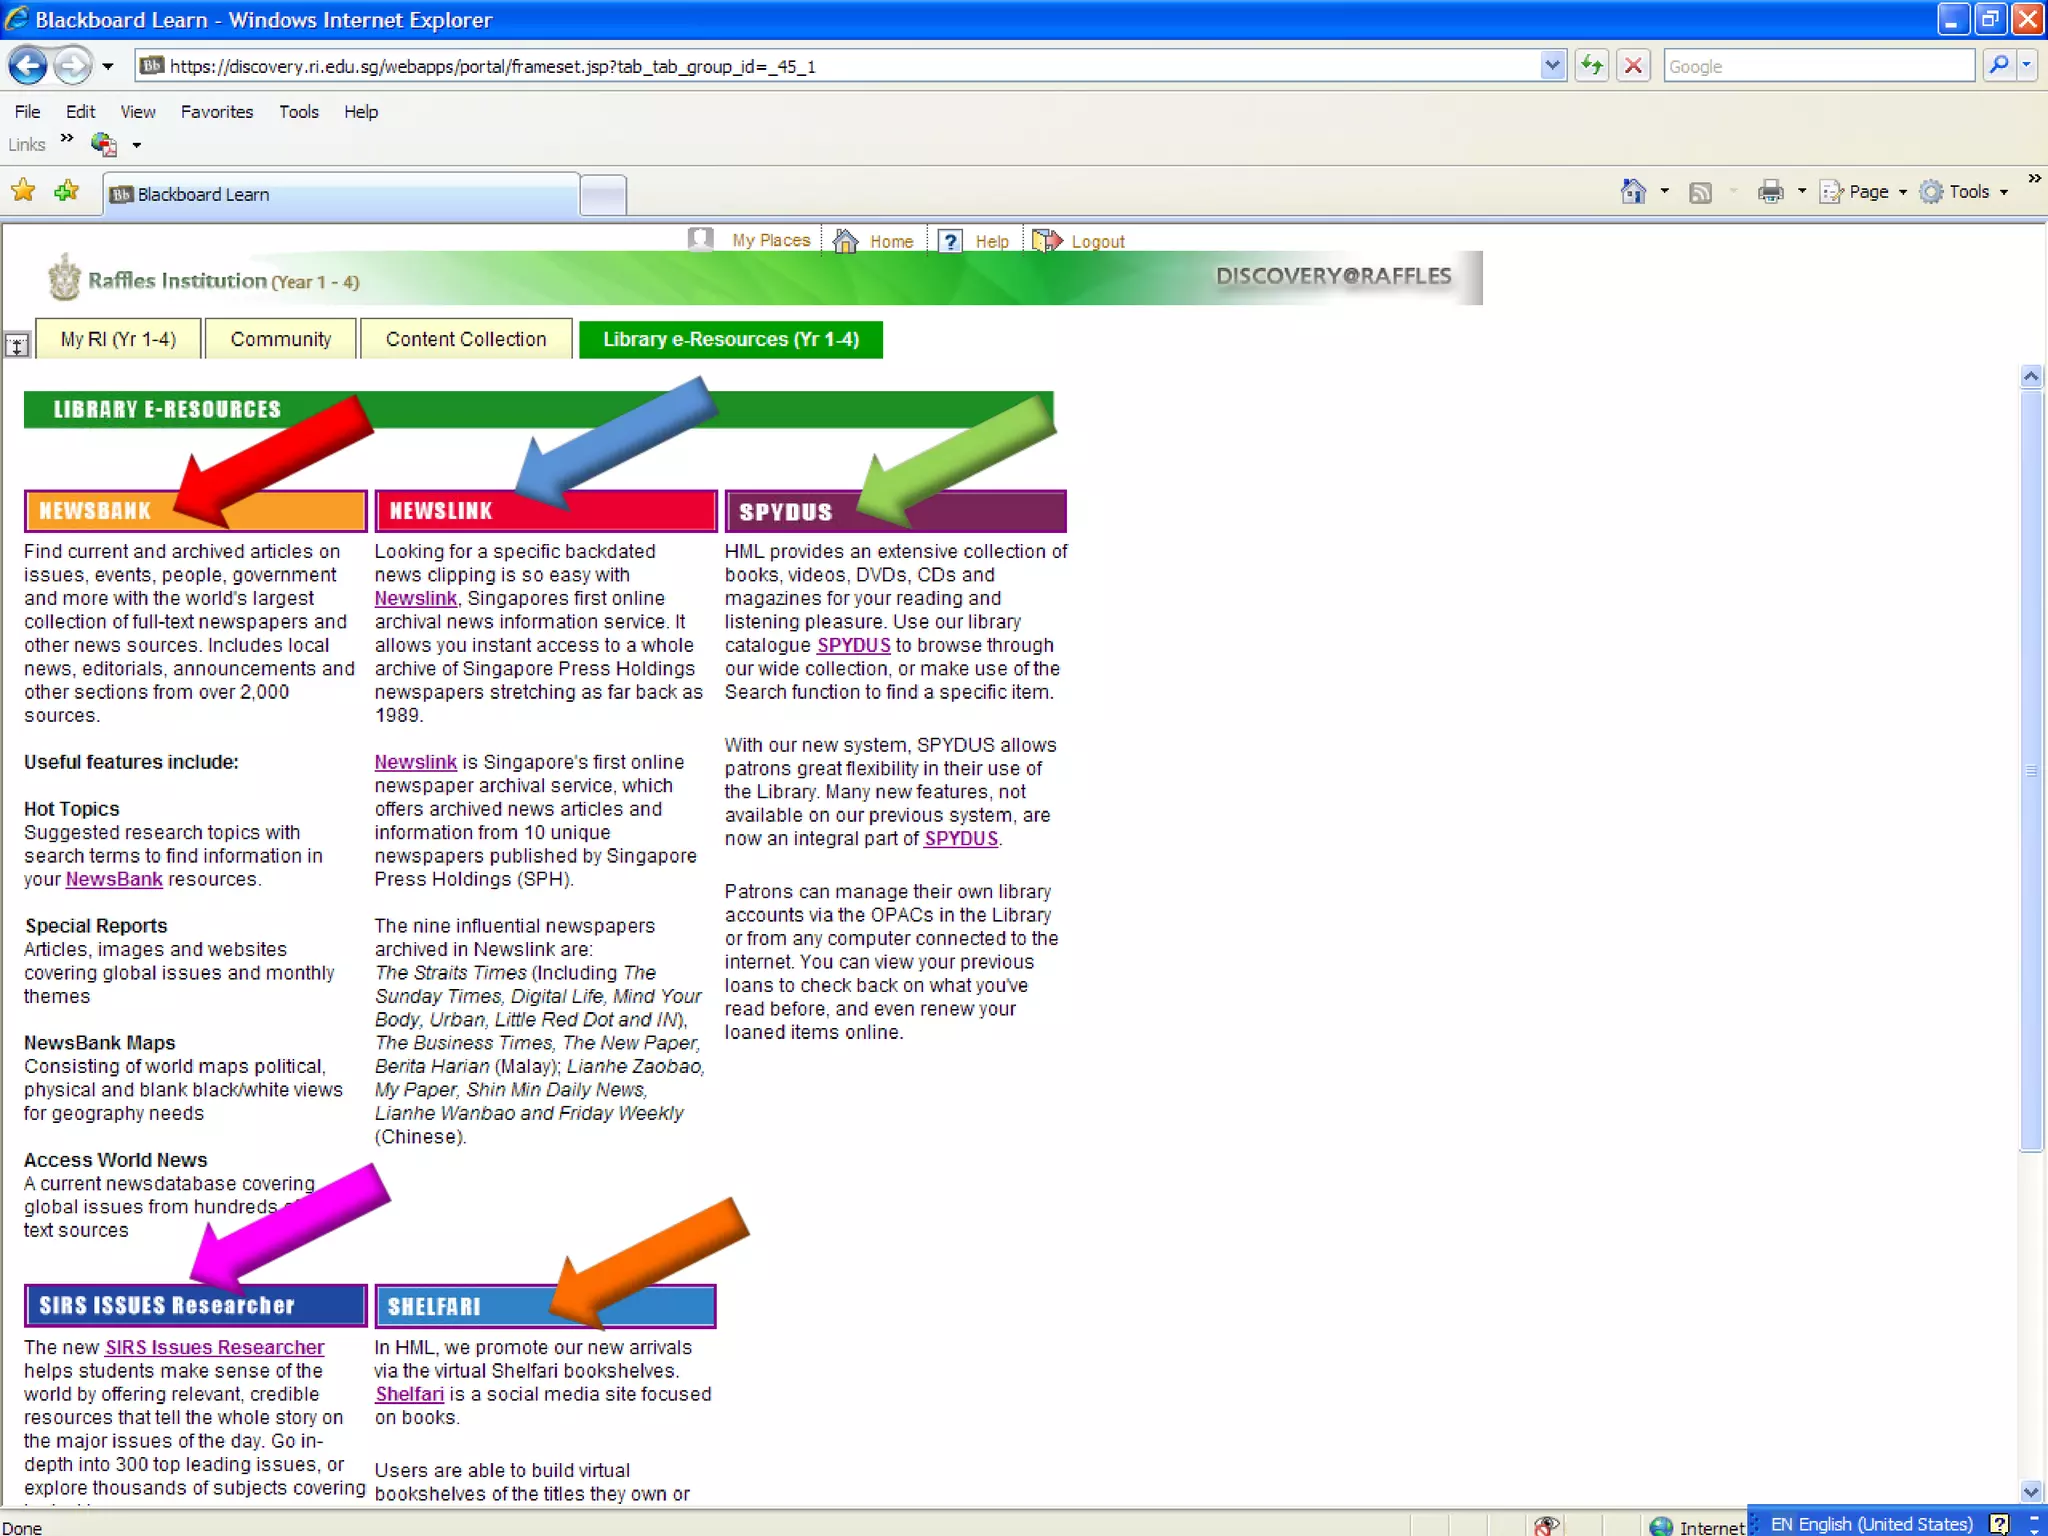Viewport: 2048px width, 1536px height.
Task: Expand the address bar history dropdown
Action: click(x=1552, y=66)
